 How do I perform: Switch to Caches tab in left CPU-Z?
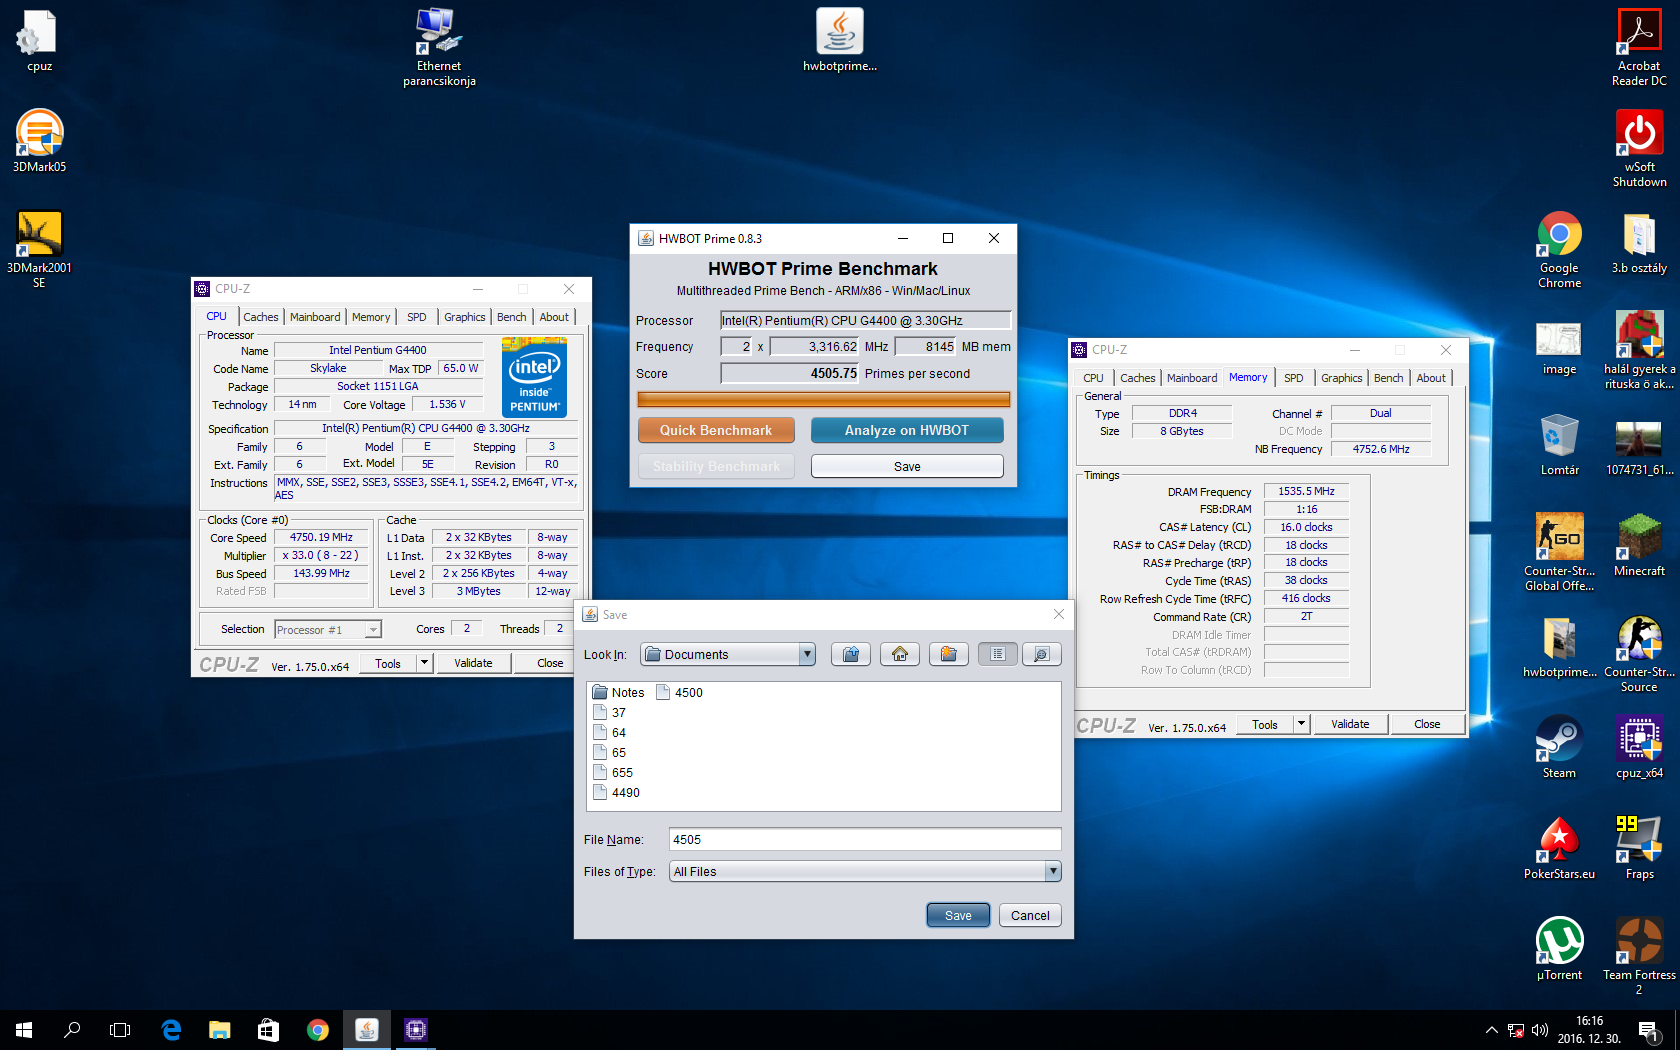pyautogui.click(x=261, y=317)
